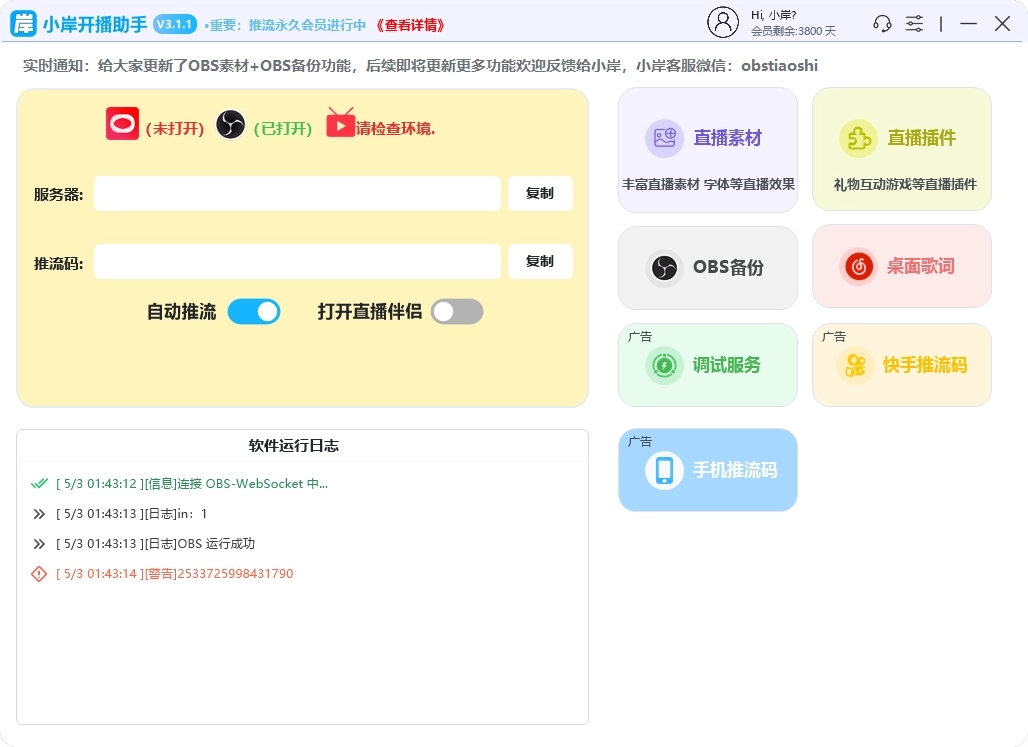The width and height of the screenshot is (1028, 747).
Task: Click the 礼物互动游戏等直播插件 description
Action: pyautogui.click(x=905, y=184)
